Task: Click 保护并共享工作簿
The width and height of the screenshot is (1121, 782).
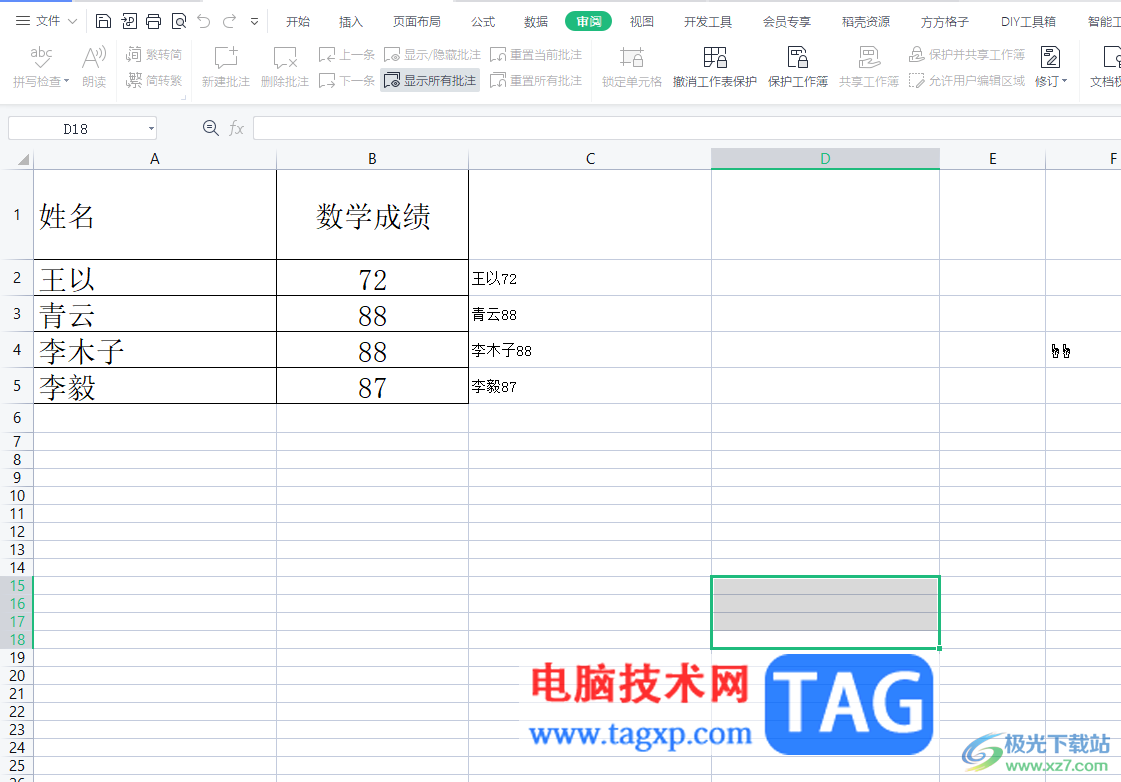Action: point(967,54)
